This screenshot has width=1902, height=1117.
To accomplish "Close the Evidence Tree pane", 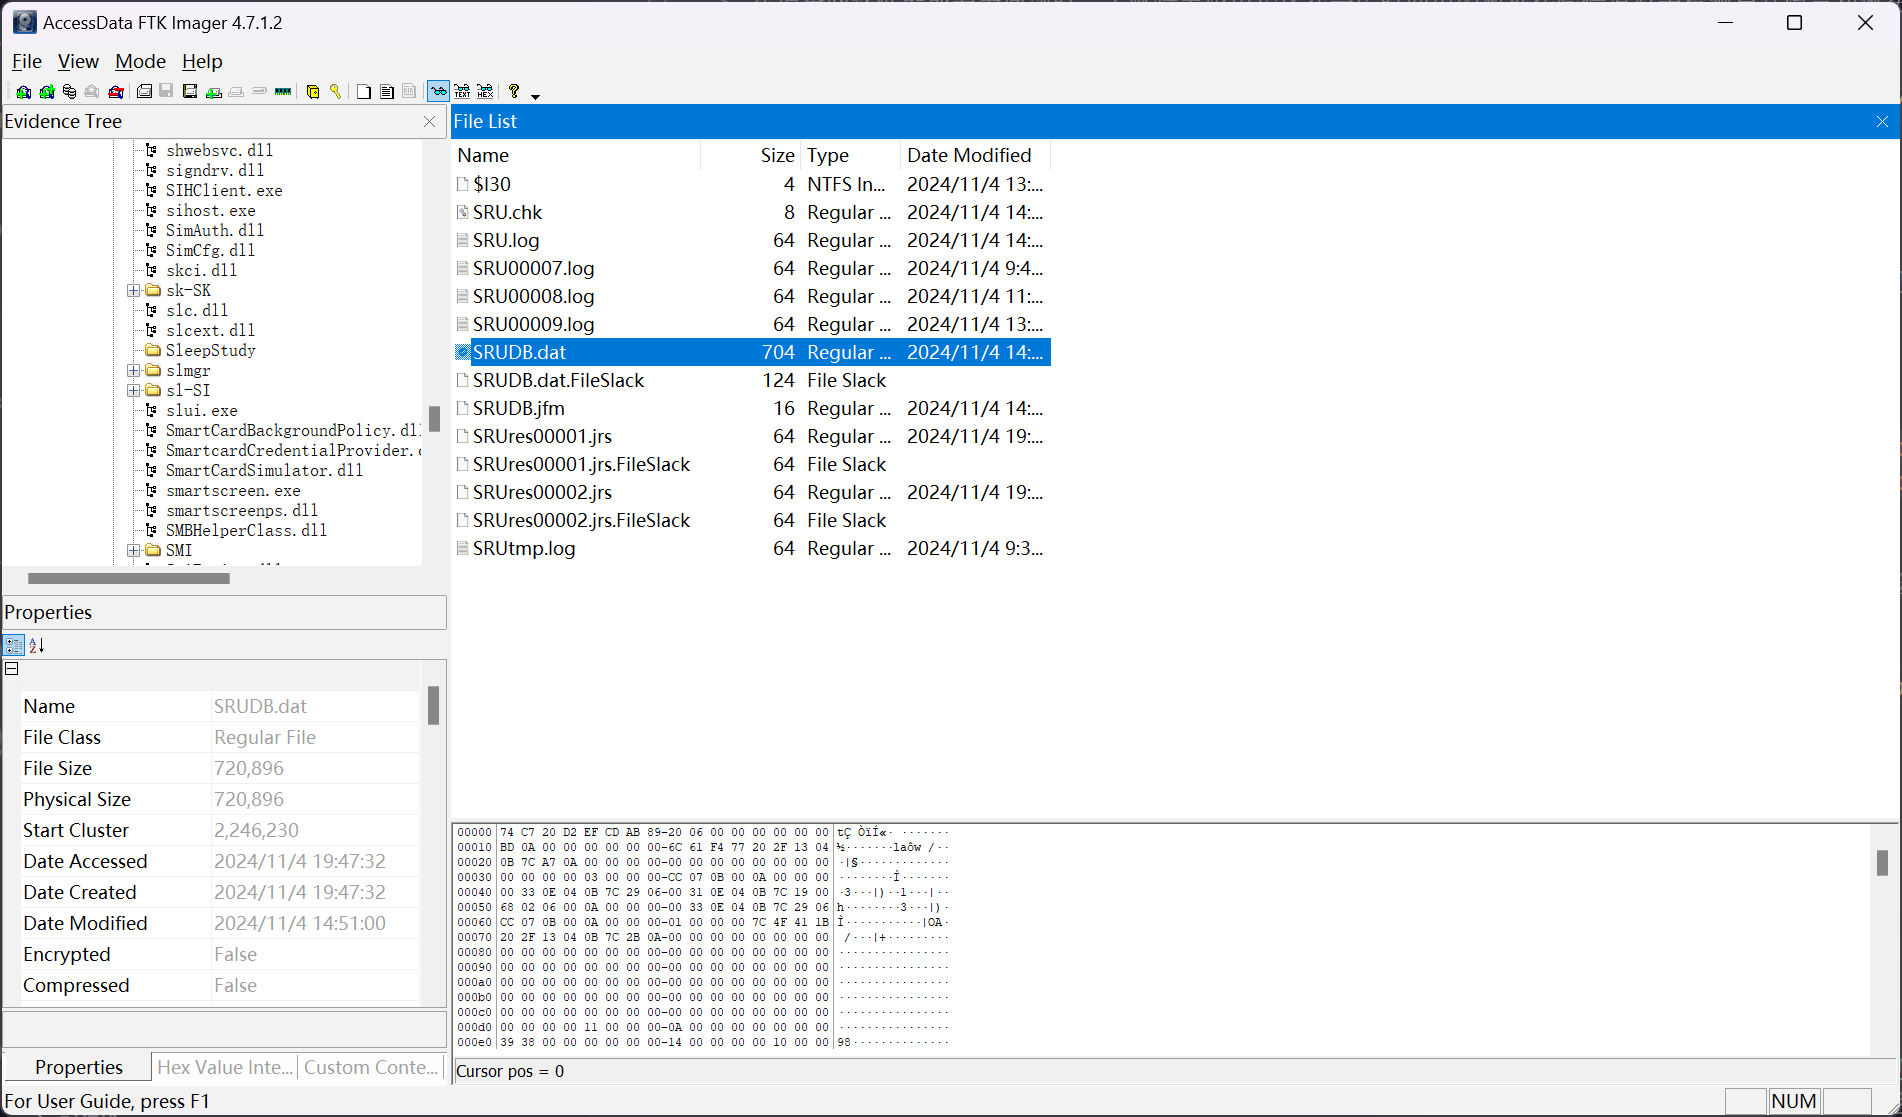I will [x=430, y=121].
